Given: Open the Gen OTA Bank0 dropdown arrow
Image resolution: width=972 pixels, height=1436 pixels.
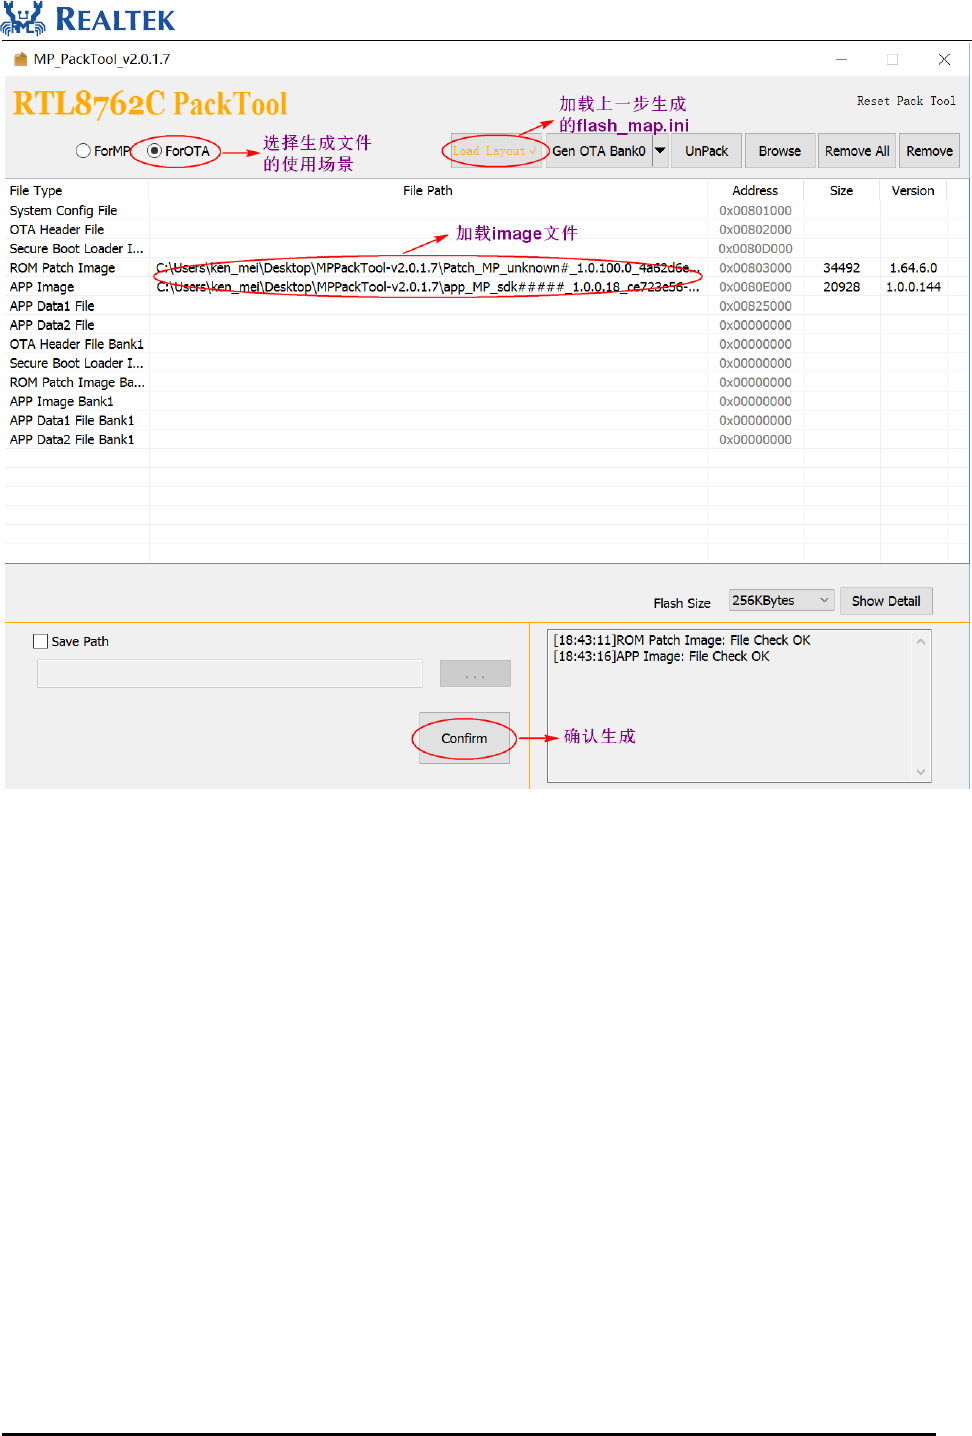Looking at the screenshot, I should tap(660, 151).
